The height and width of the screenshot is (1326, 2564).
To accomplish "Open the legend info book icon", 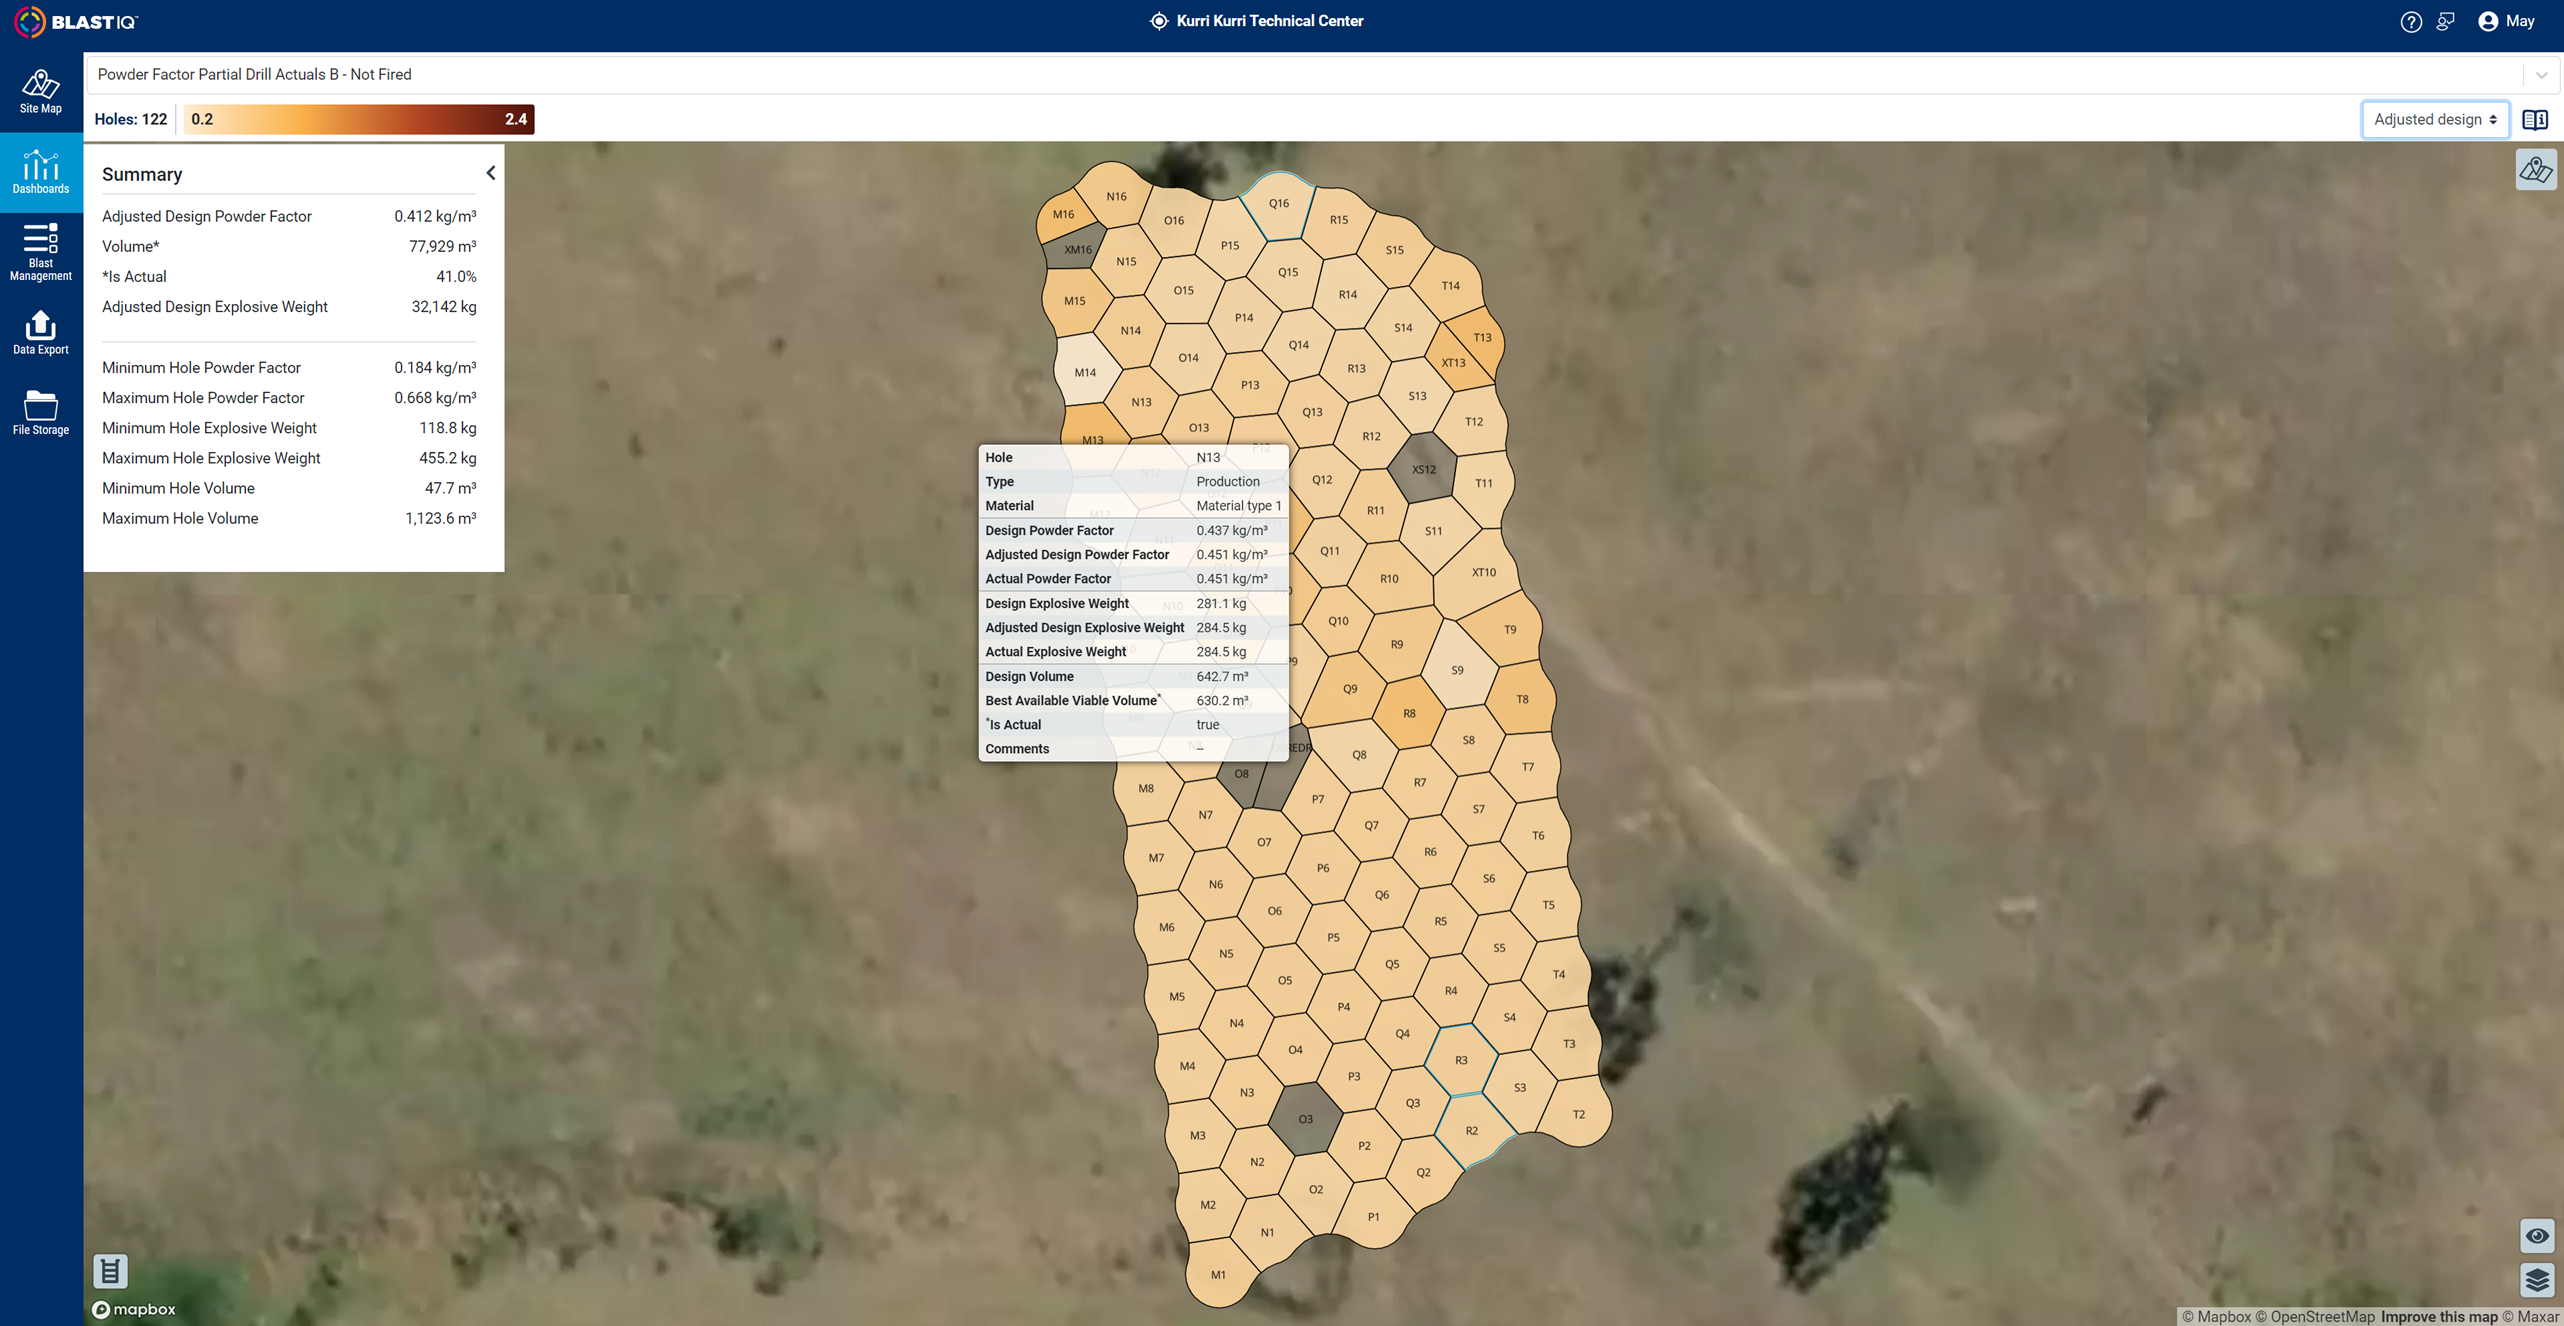I will click(x=2536, y=119).
